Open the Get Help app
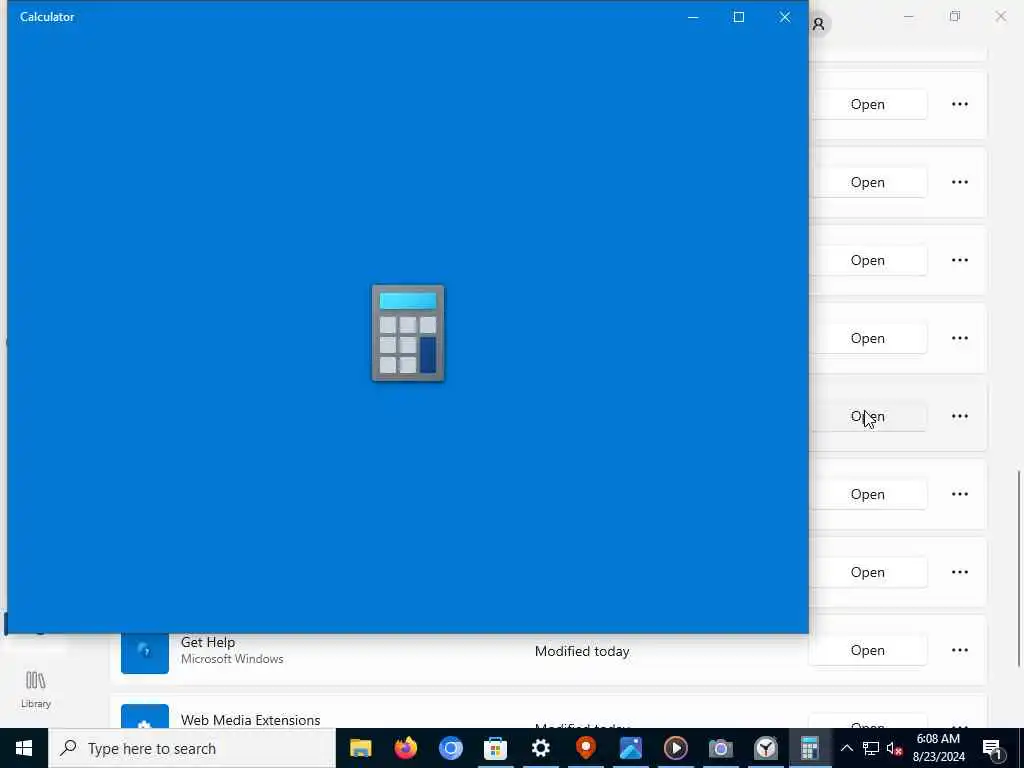The height and width of the screenshot is (768, 1024). pyautogui.click(x=867, y=650)
